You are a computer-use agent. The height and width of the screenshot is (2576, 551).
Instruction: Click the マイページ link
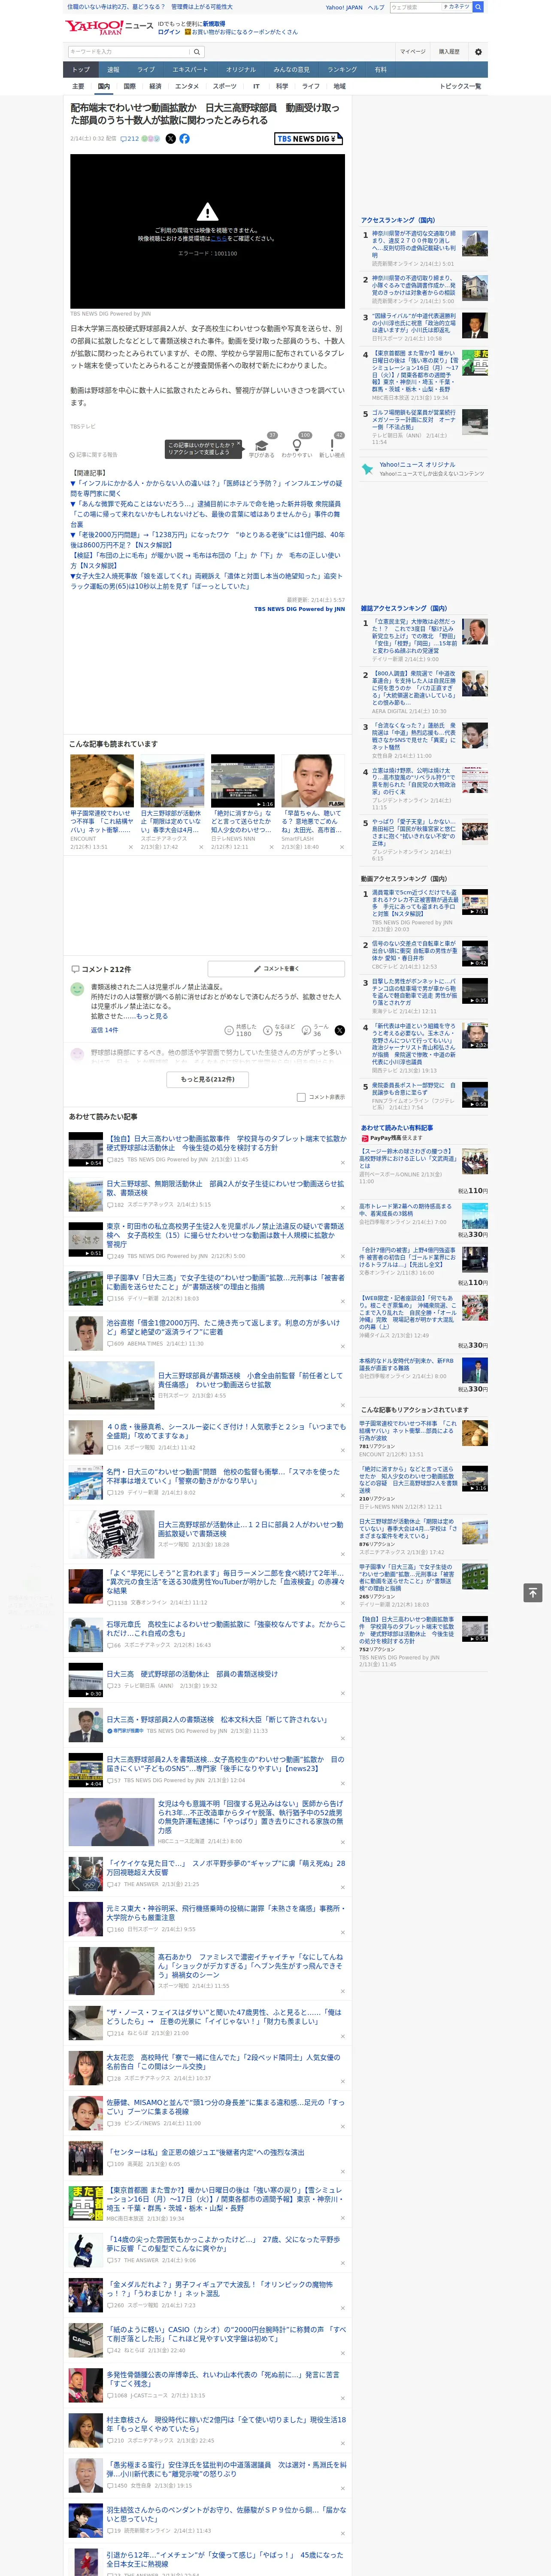[412, 52]
